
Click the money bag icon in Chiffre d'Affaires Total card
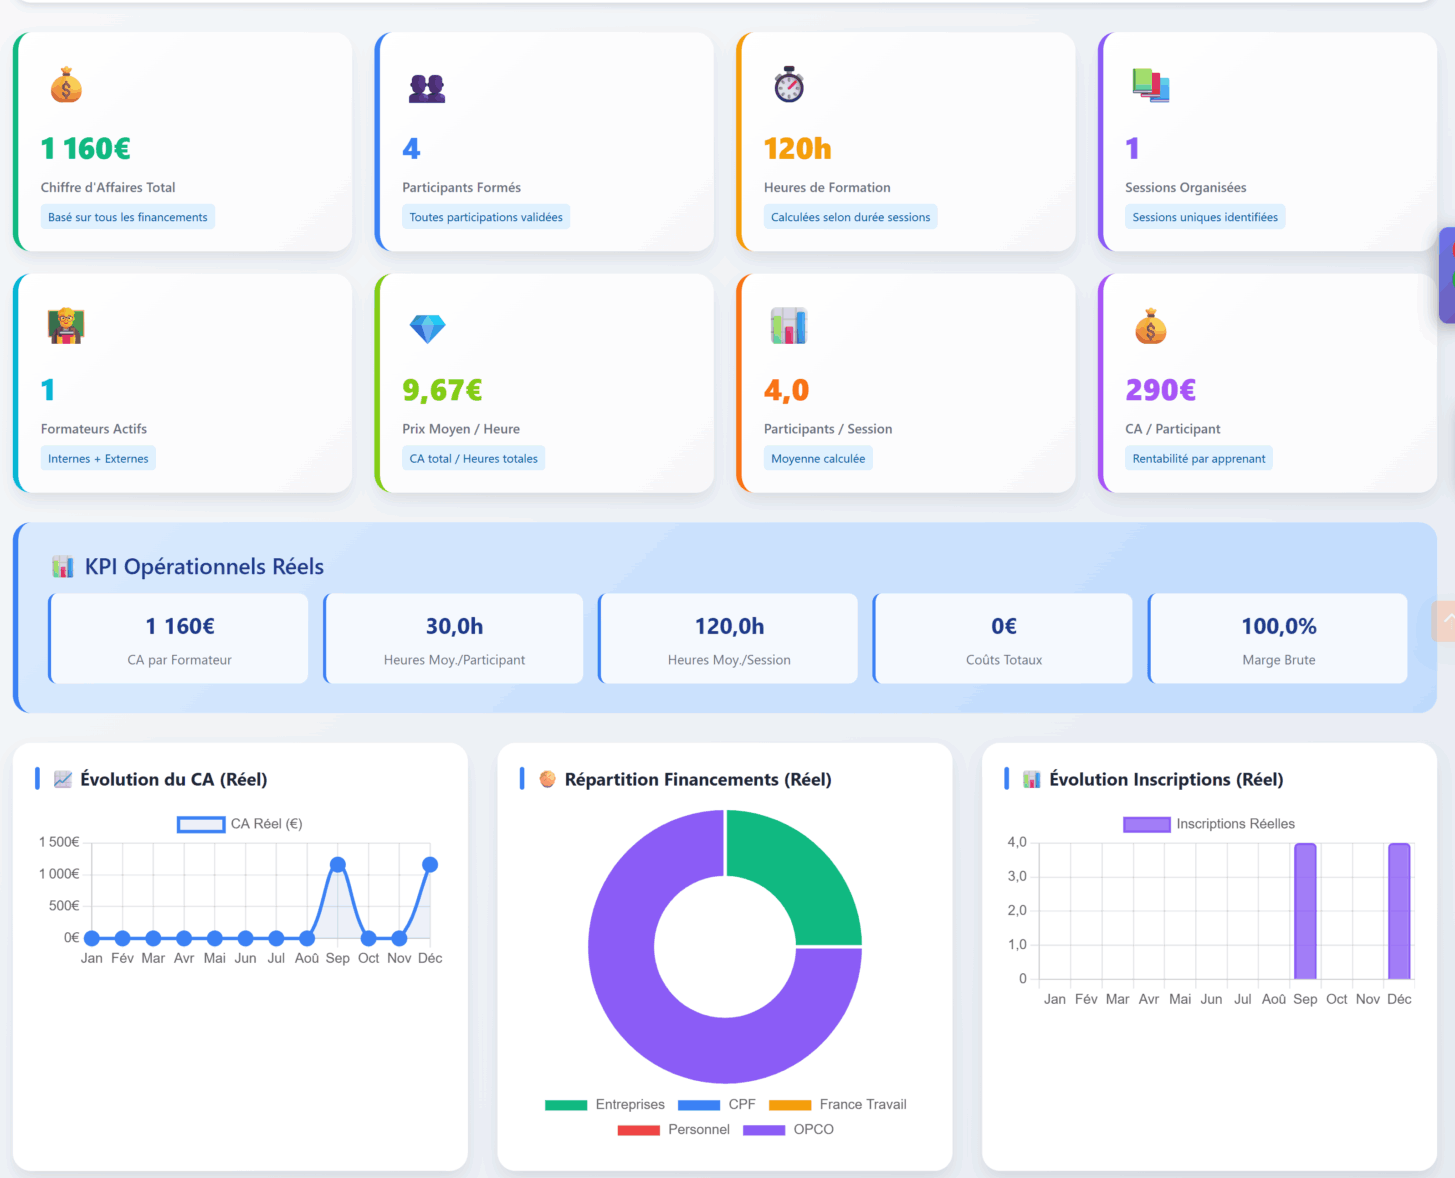[x=66, y=86]
